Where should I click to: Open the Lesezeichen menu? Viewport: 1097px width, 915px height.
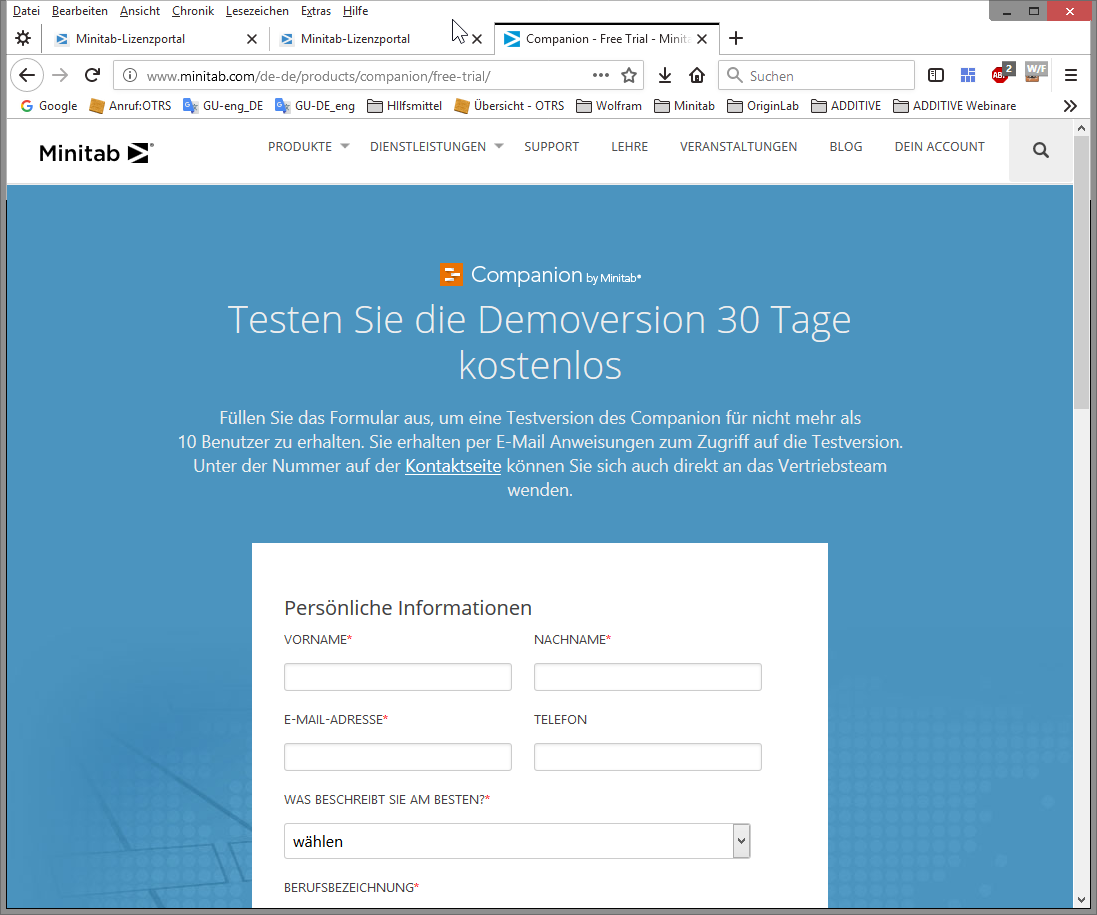(257, 10)
